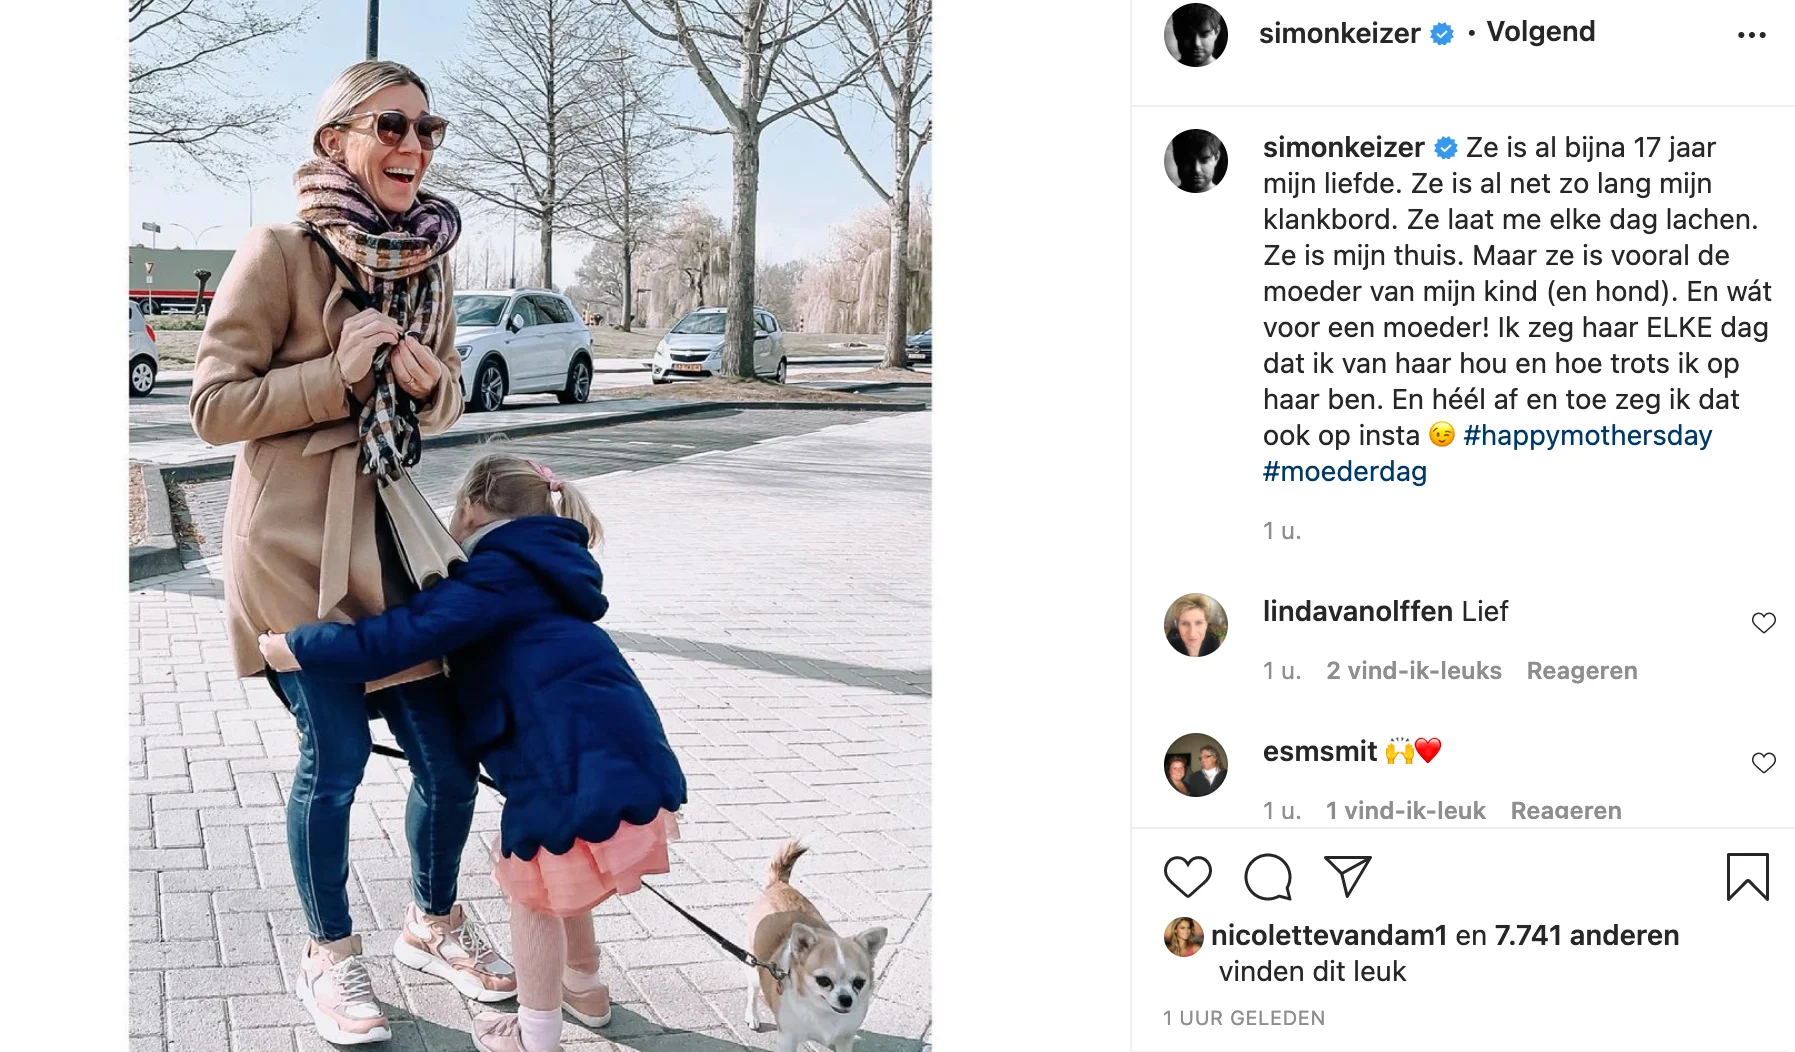Click the simonkeizer avatar beside the caption
The image size is (1795, 1052).
pos(1196,161)
